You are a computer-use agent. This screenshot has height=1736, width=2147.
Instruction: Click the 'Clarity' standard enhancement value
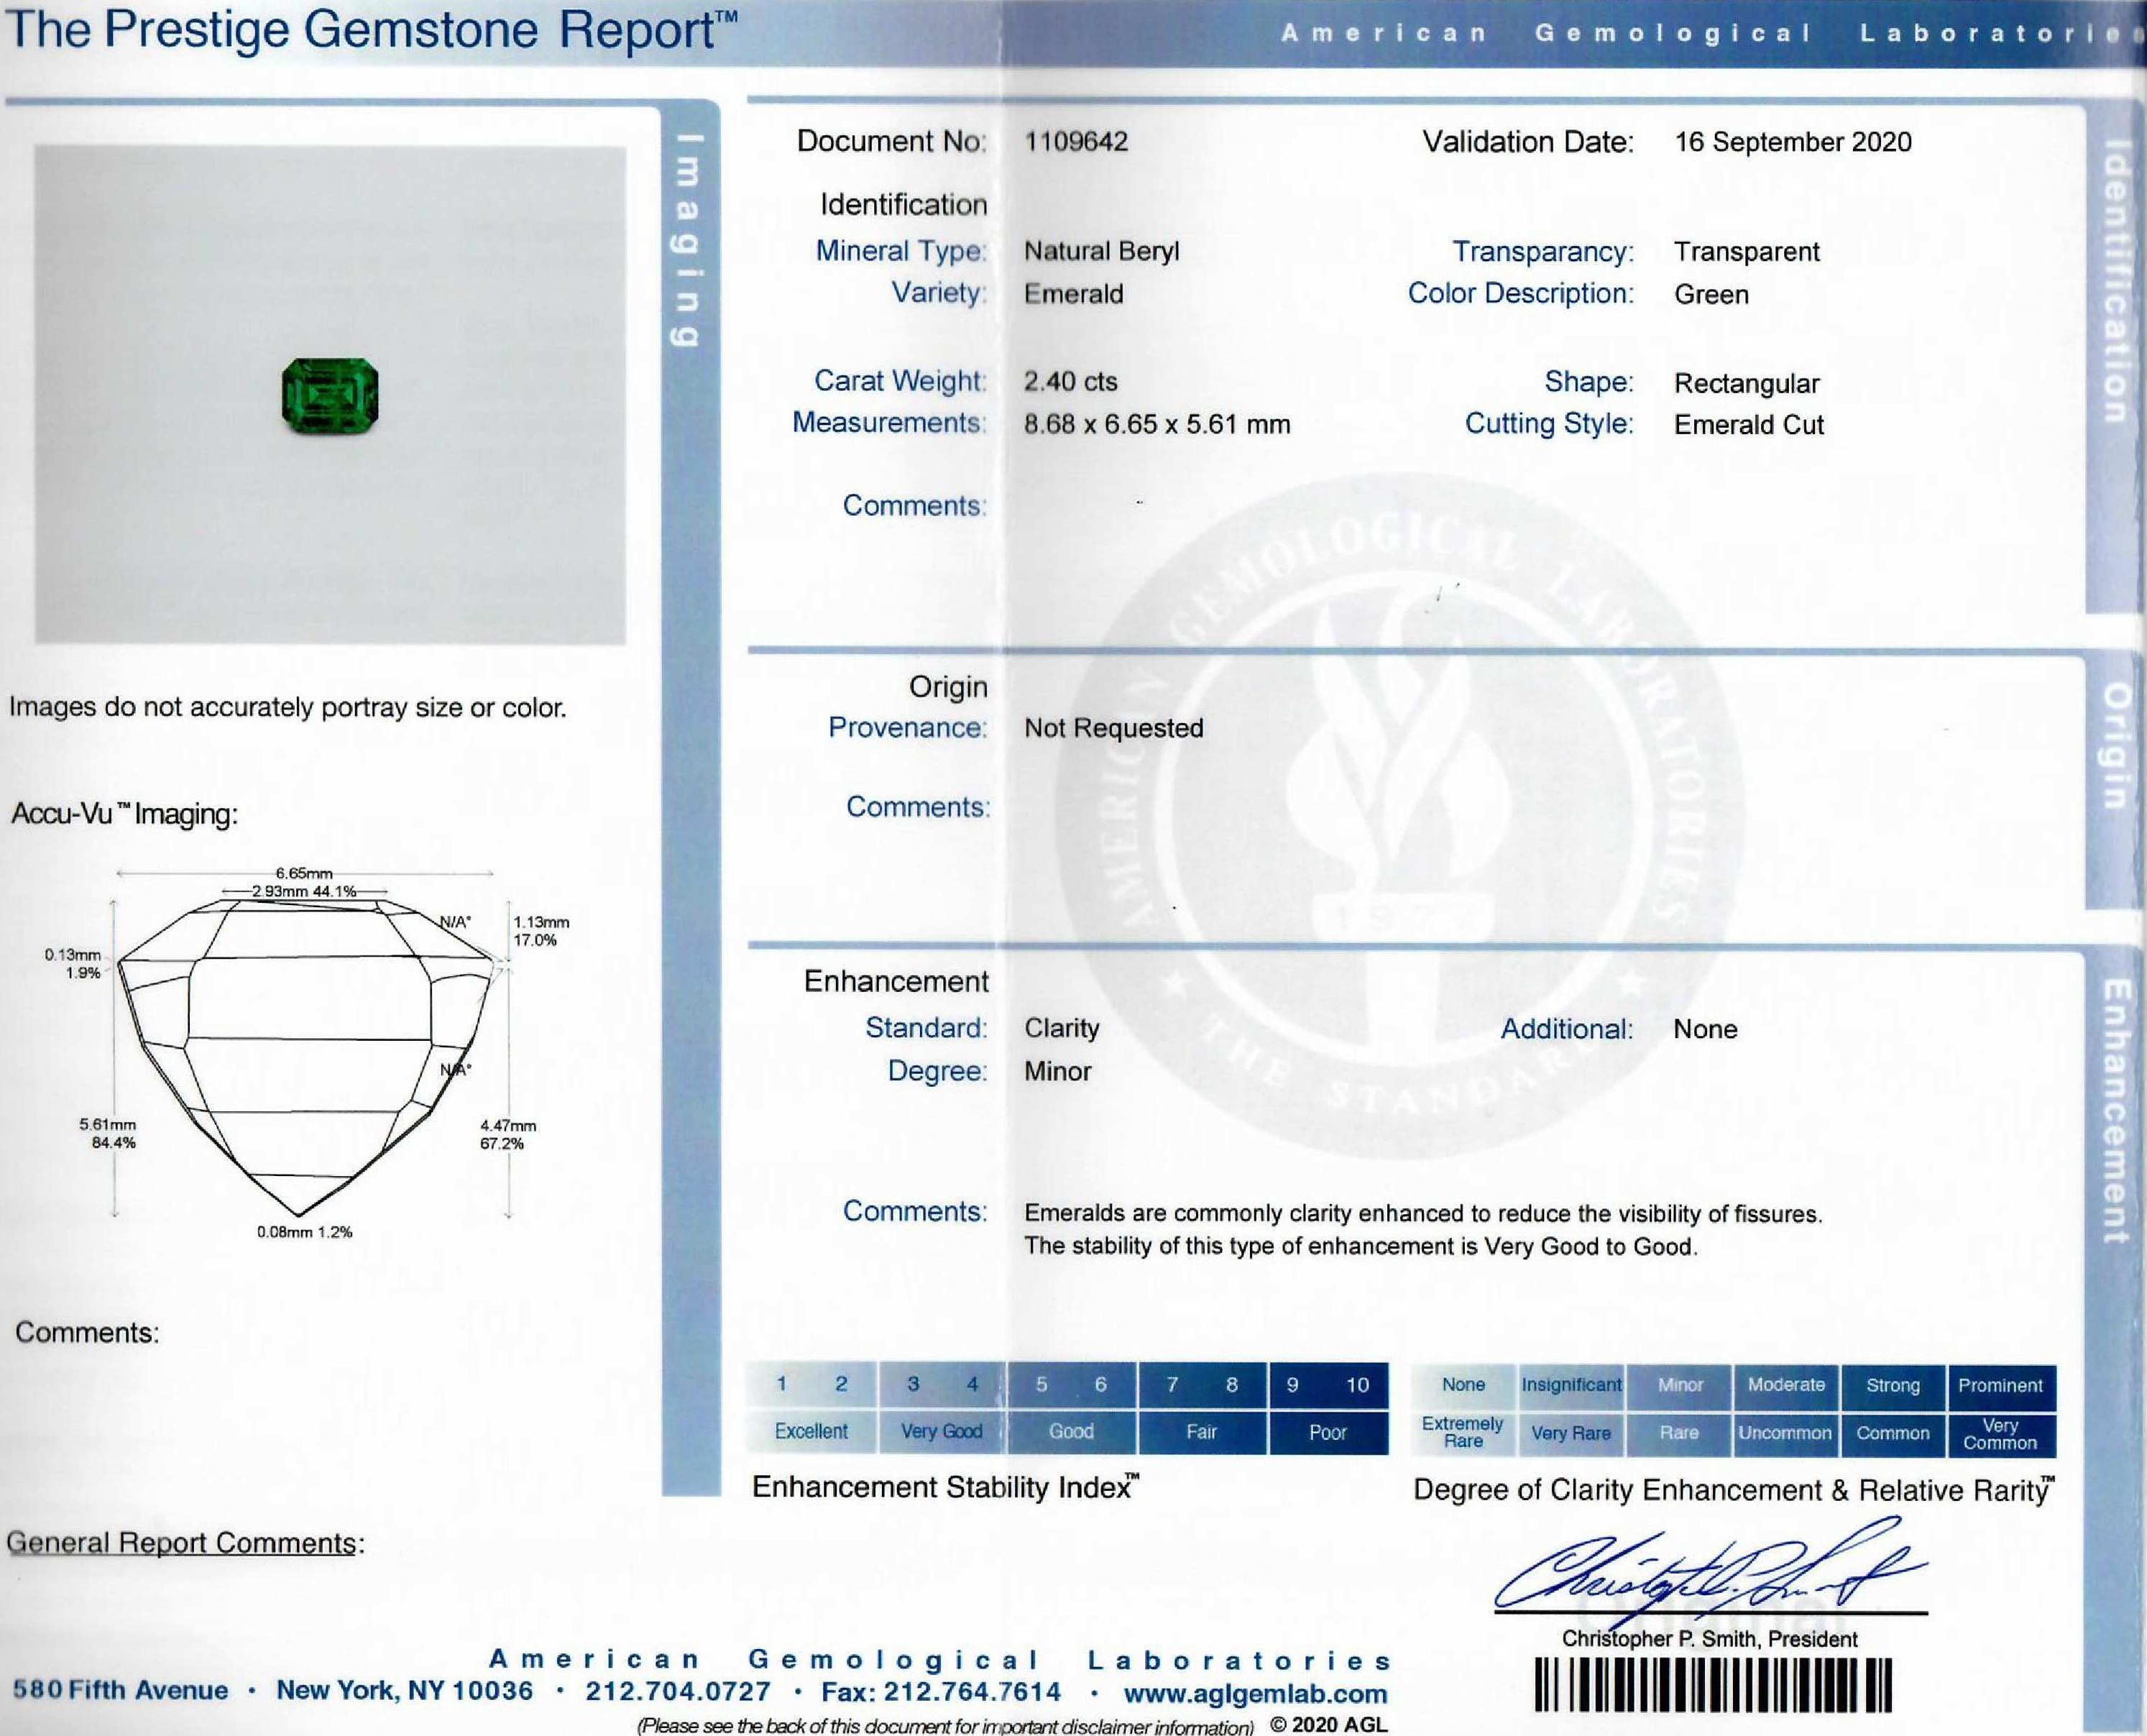coord(1061,1028)
